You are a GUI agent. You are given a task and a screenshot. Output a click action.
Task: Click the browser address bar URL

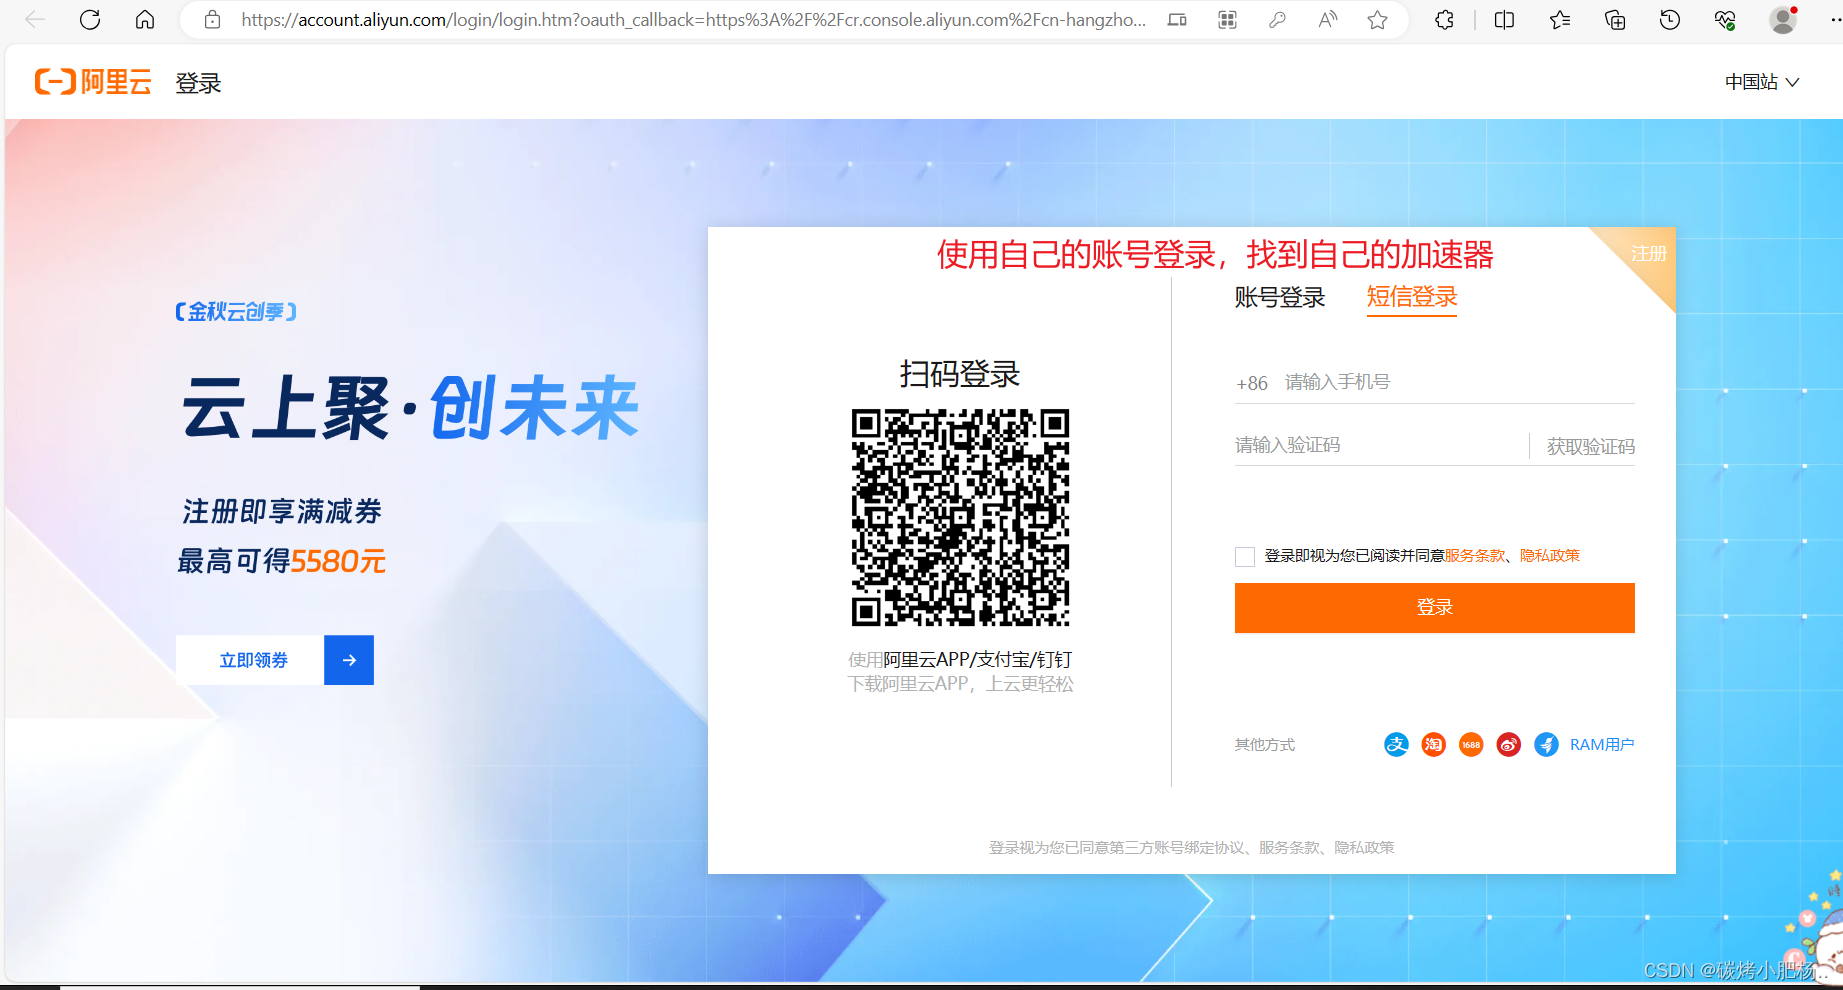coord(693,20)
